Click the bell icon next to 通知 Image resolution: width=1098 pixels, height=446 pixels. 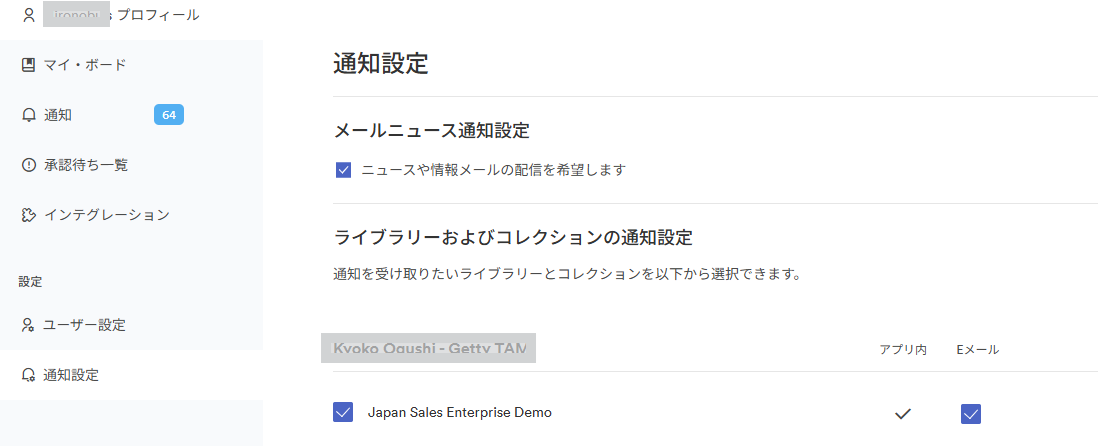click(29, 116)
